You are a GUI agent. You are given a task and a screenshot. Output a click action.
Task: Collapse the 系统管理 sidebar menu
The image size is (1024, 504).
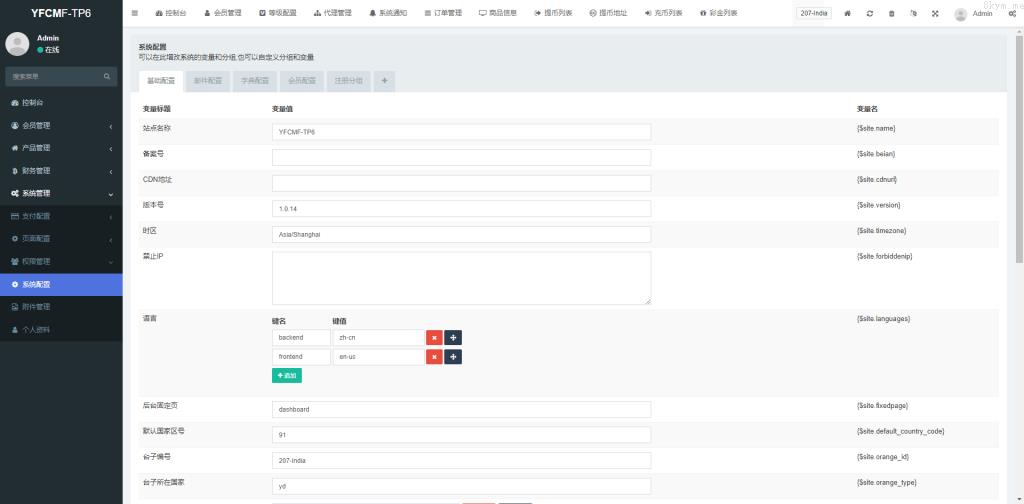(60, 193)
